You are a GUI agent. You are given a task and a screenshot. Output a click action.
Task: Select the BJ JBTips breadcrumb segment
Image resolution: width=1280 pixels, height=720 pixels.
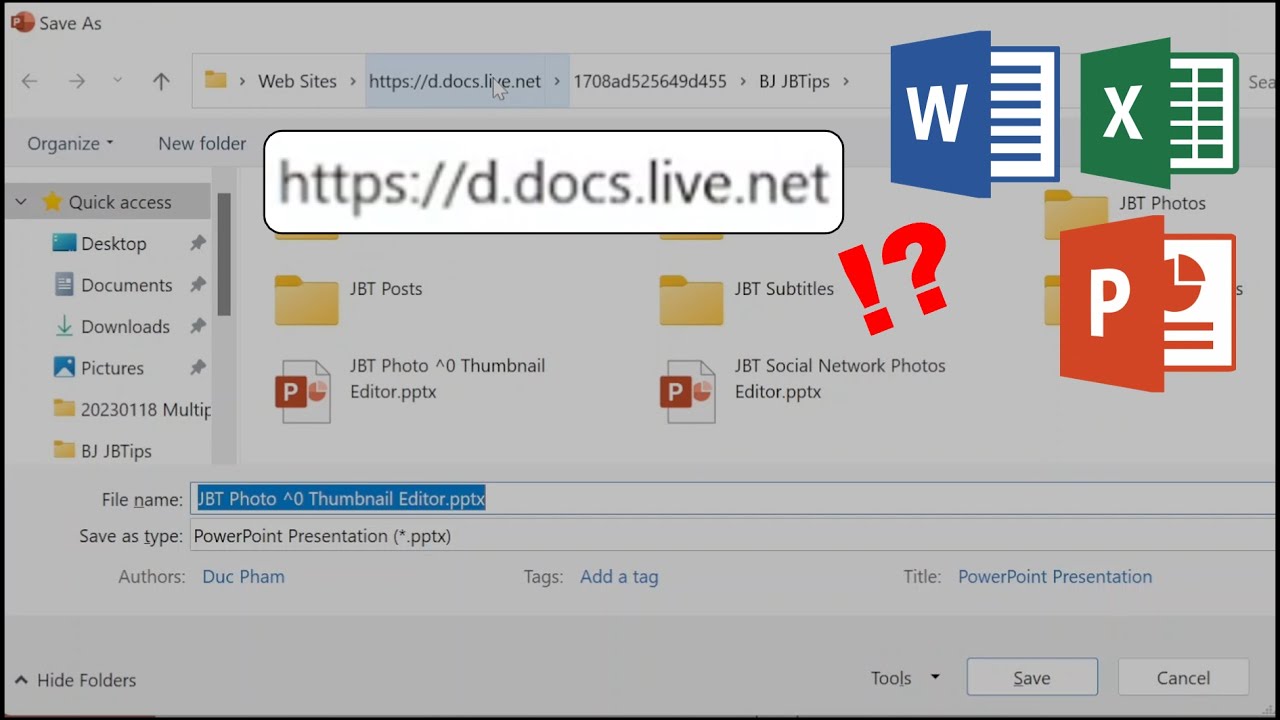[x=794, y=82]
